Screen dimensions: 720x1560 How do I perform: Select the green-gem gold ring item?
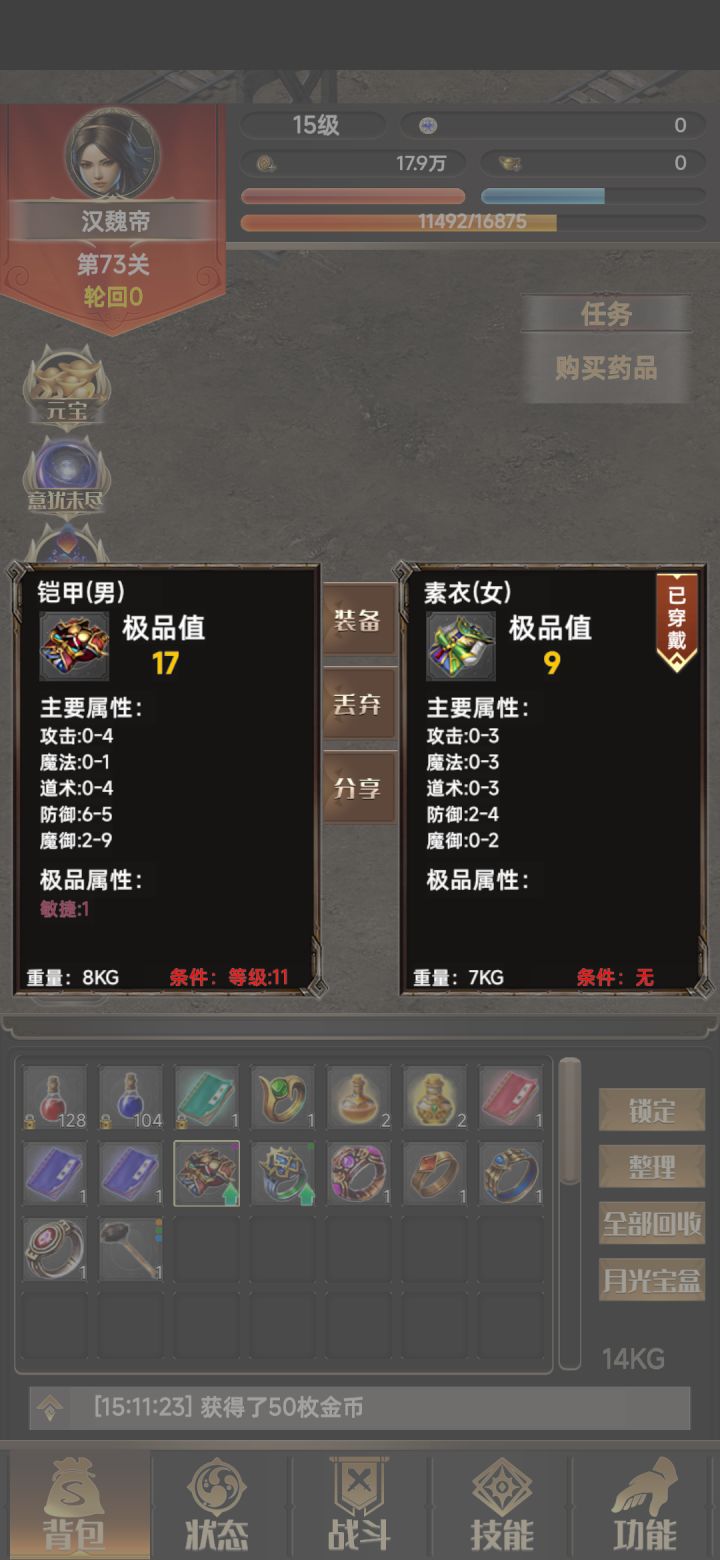pos(283,1098)
